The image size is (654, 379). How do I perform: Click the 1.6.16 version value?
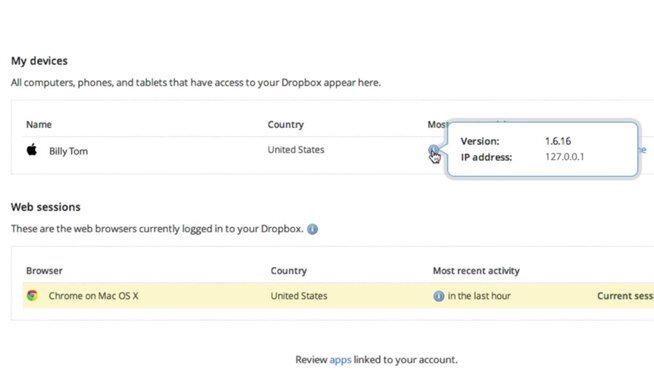[x=558, y=141]
